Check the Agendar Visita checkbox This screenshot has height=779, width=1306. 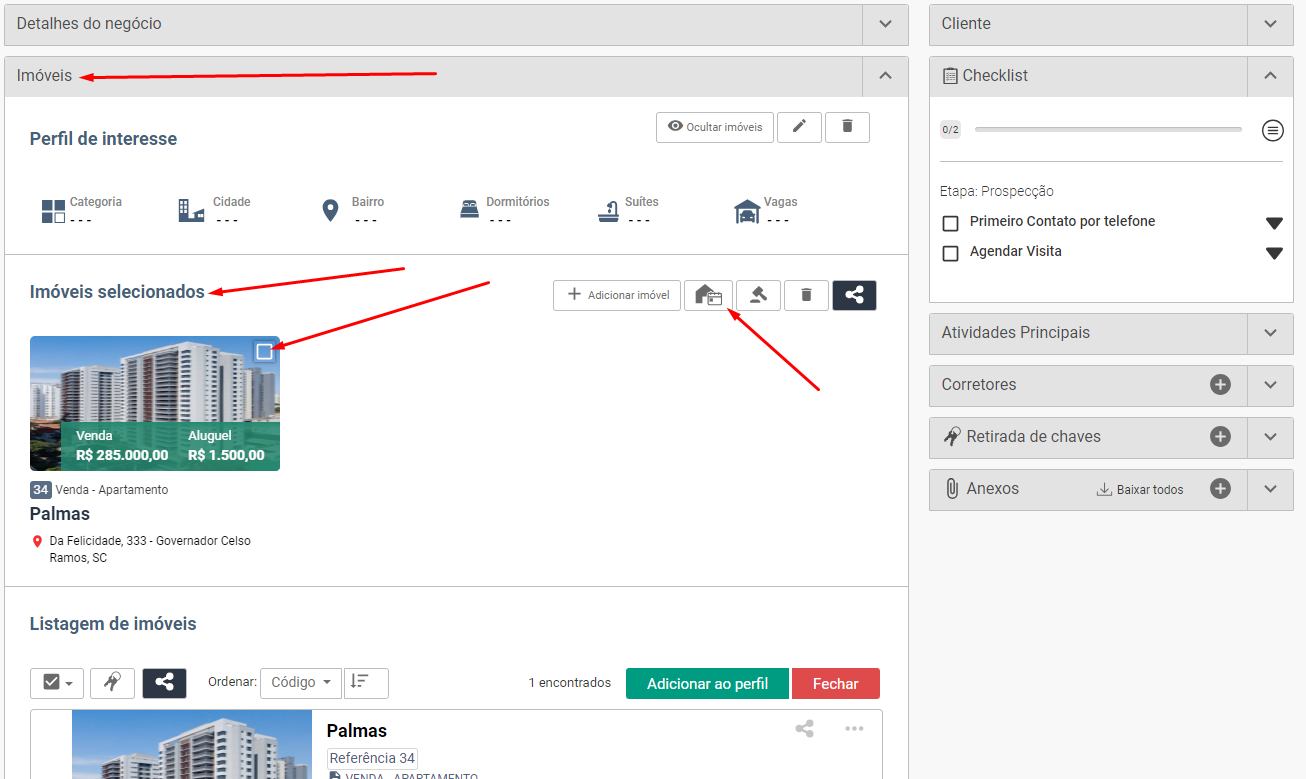[951, 253]
